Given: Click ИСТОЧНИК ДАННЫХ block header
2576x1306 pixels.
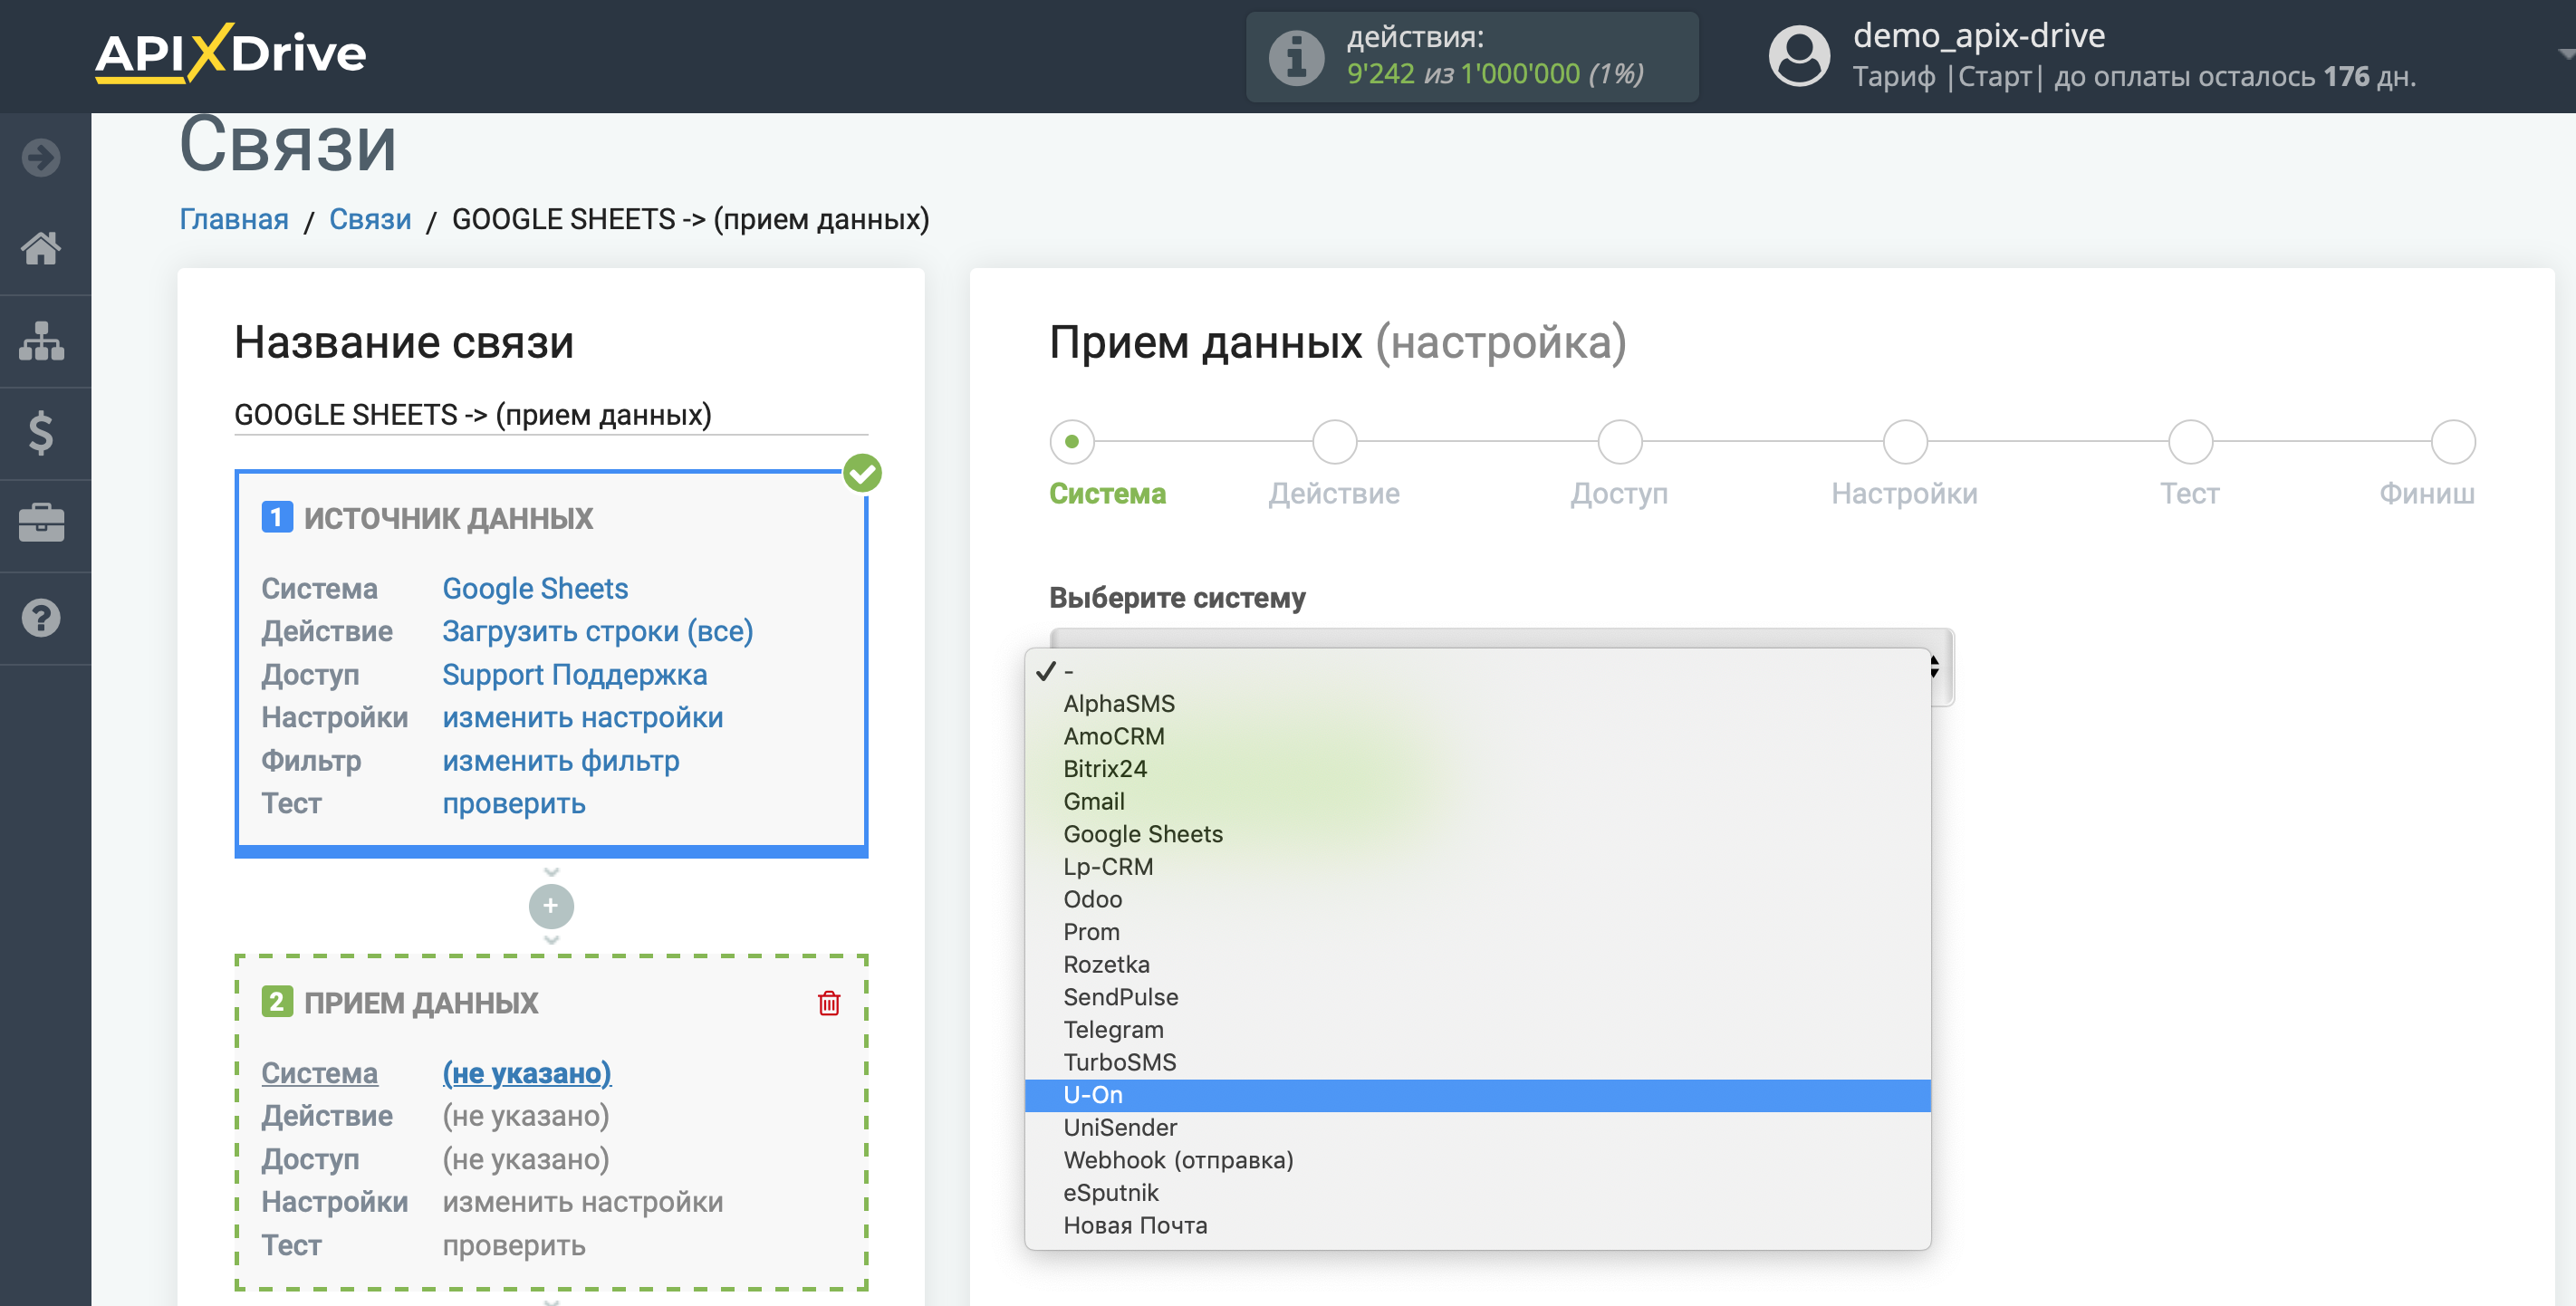Looking at the screenshot, I should click(448, 518).
